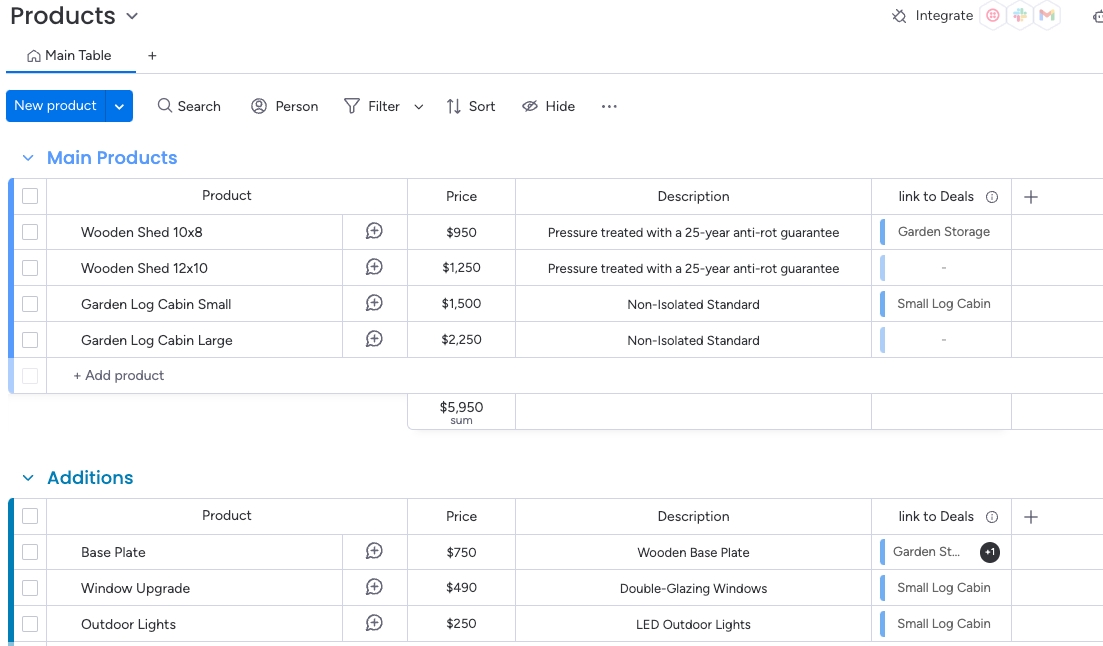Switch to the Main Table tab
The width and height of the screenshot is (1103, 646).
point(70,56)
